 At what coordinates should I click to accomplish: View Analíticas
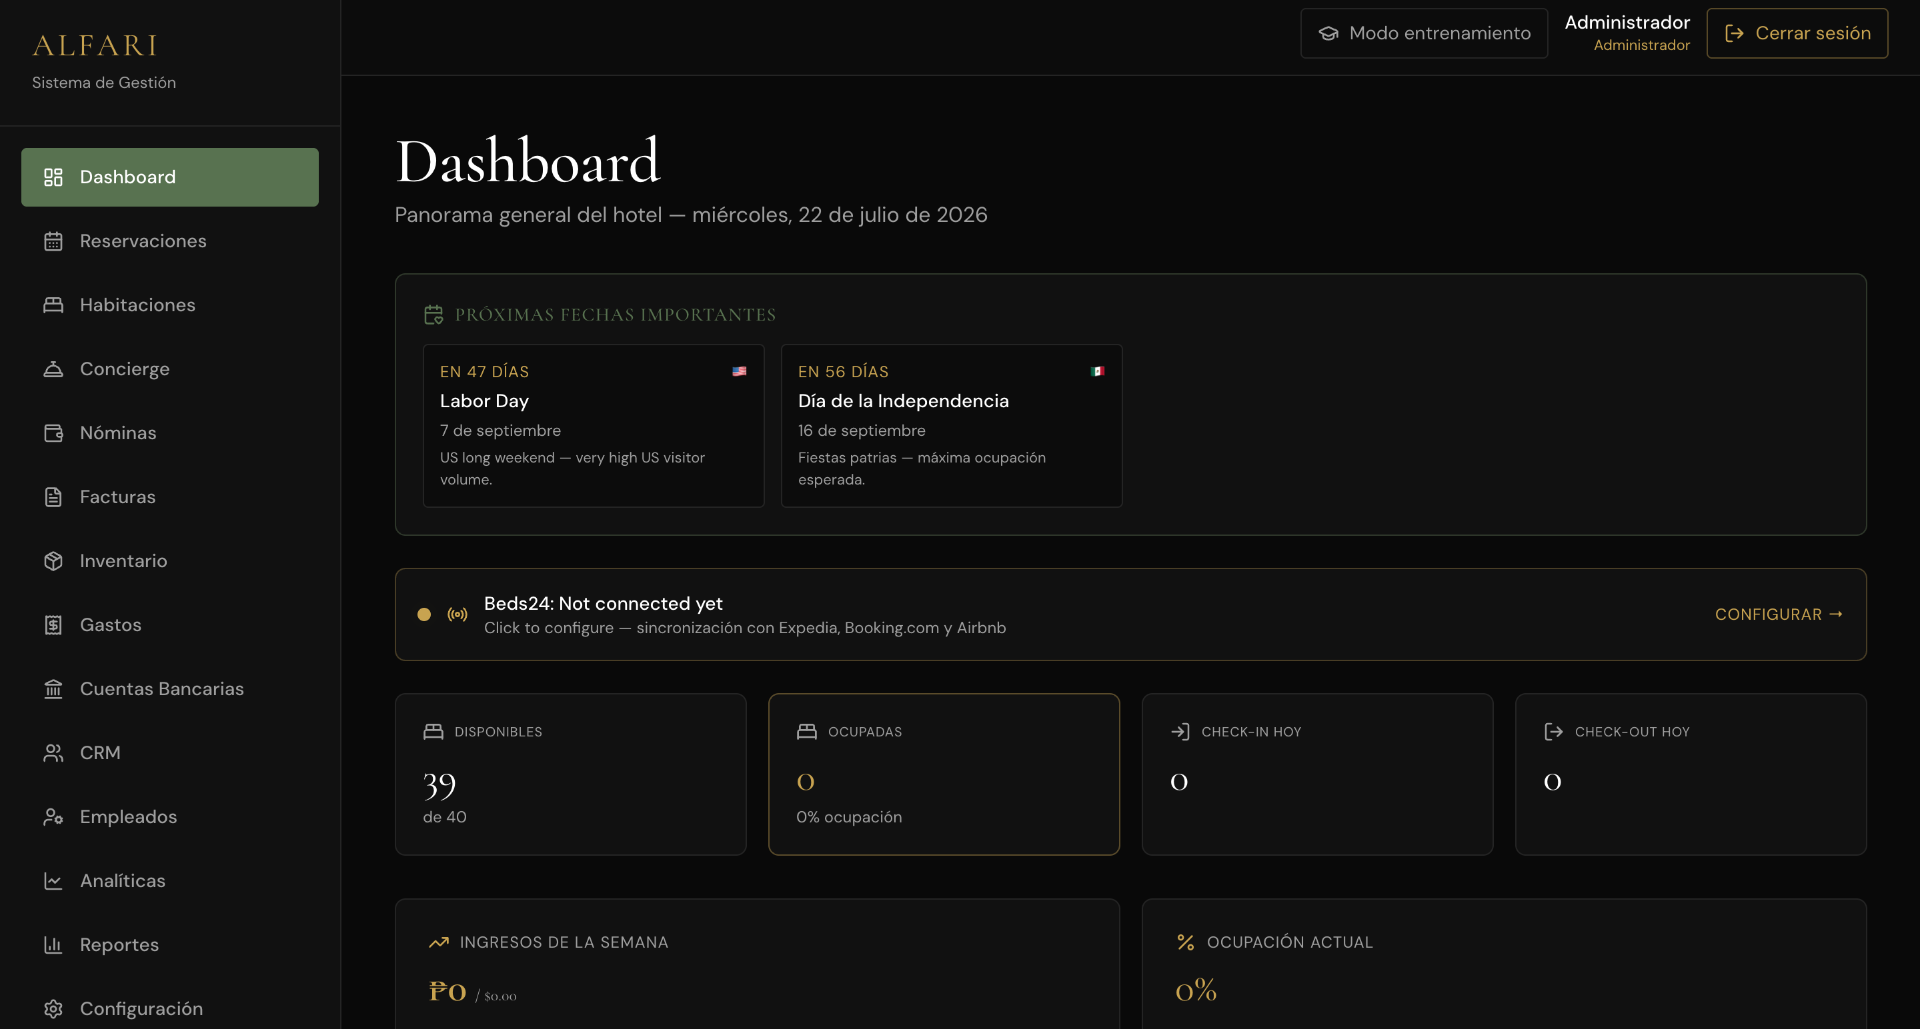coord(170,881)
